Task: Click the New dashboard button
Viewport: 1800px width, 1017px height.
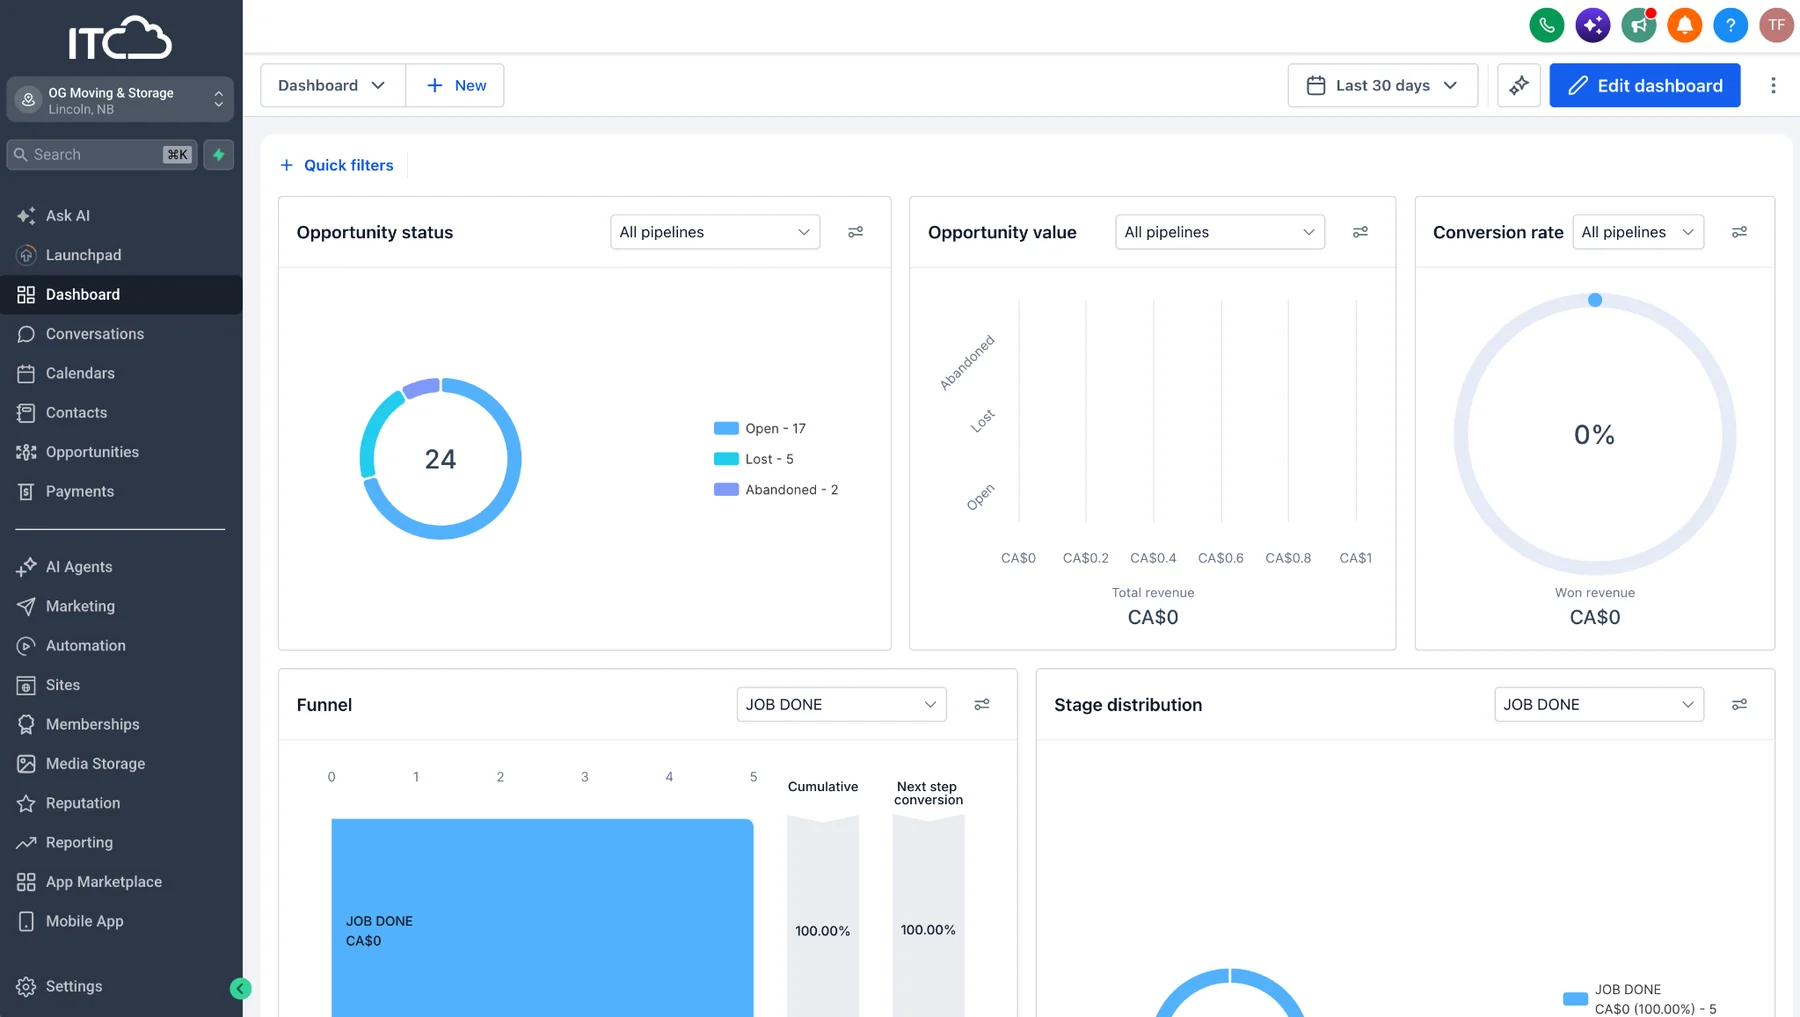Action: click(x=456, y=85)
